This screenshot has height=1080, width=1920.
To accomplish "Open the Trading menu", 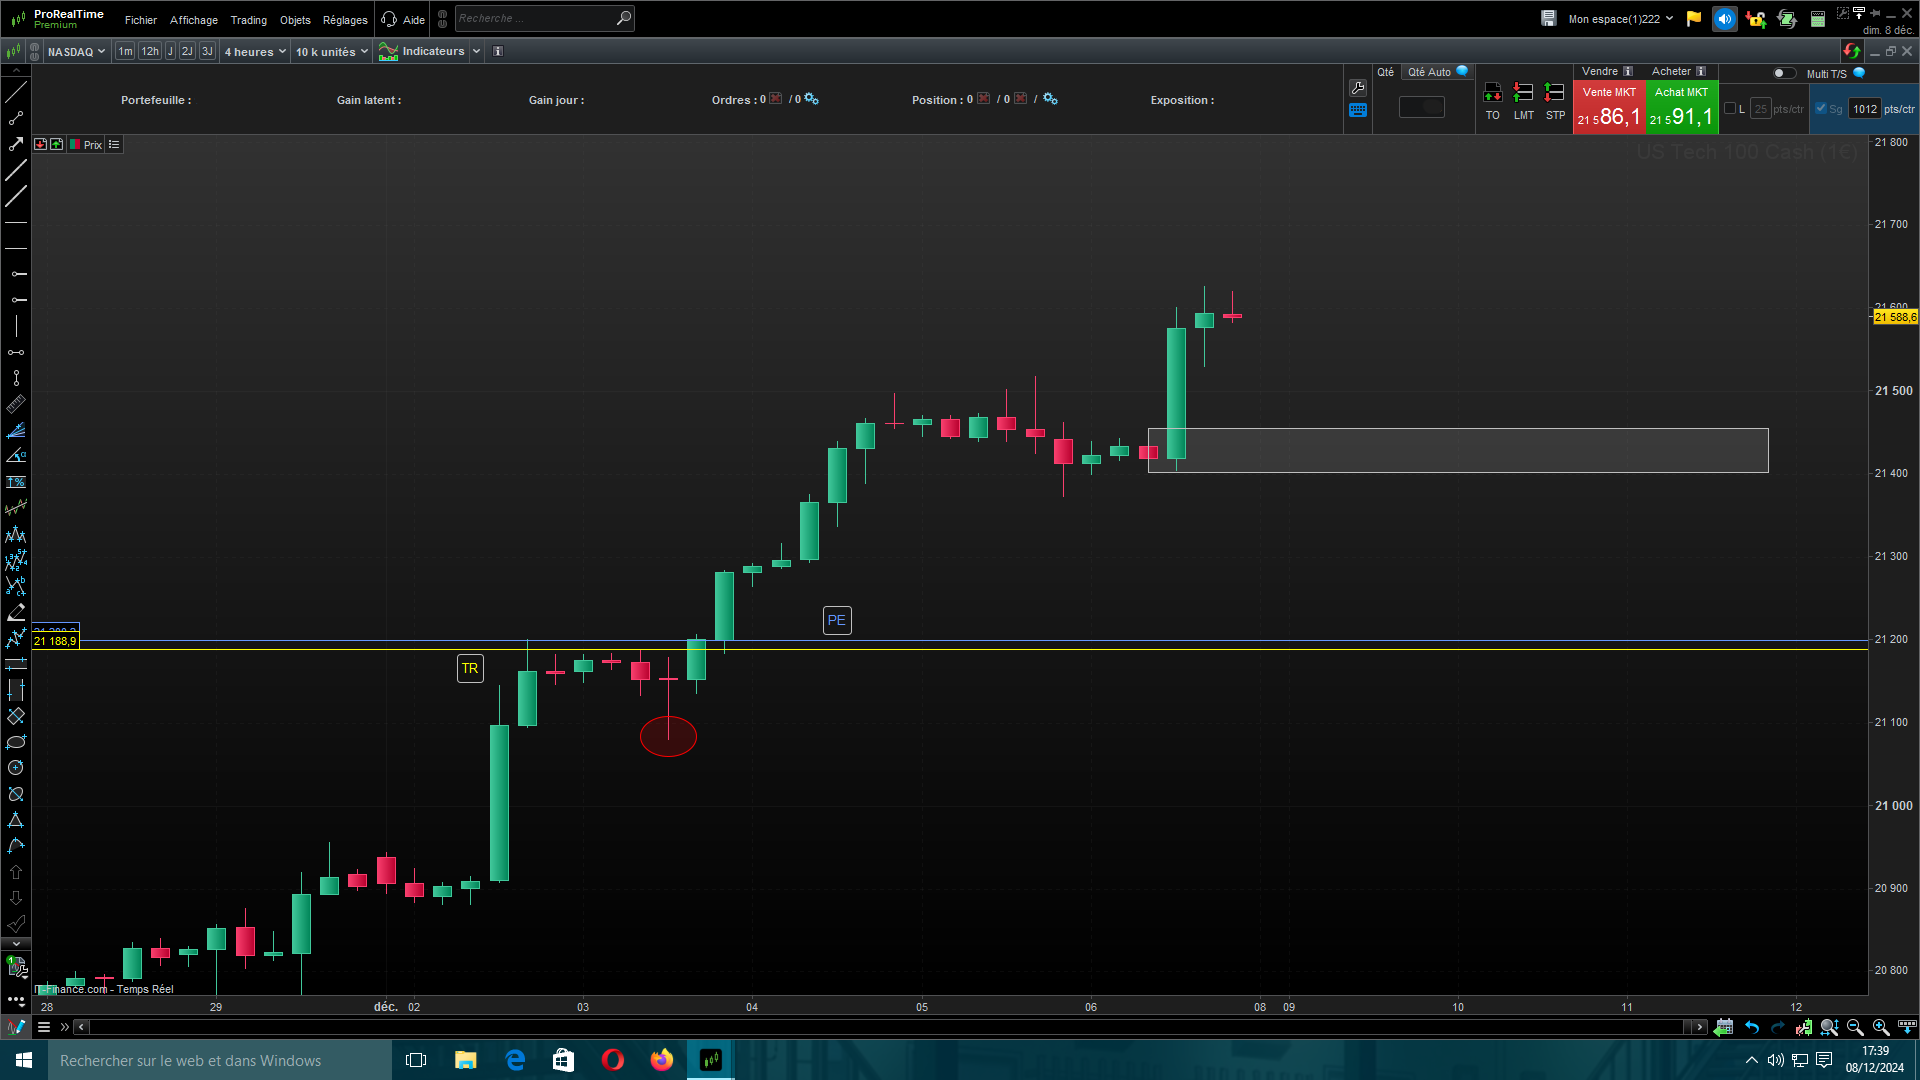I will coord(248,20).
